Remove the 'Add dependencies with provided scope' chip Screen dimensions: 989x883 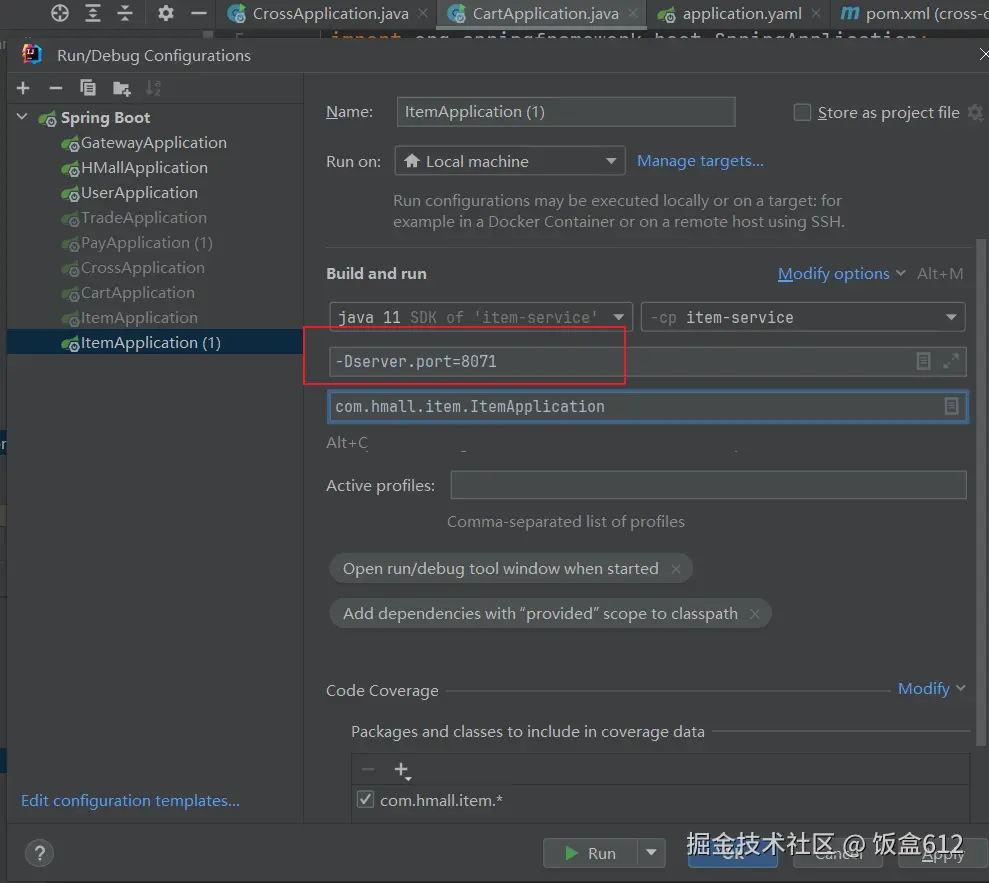point(754,614)
